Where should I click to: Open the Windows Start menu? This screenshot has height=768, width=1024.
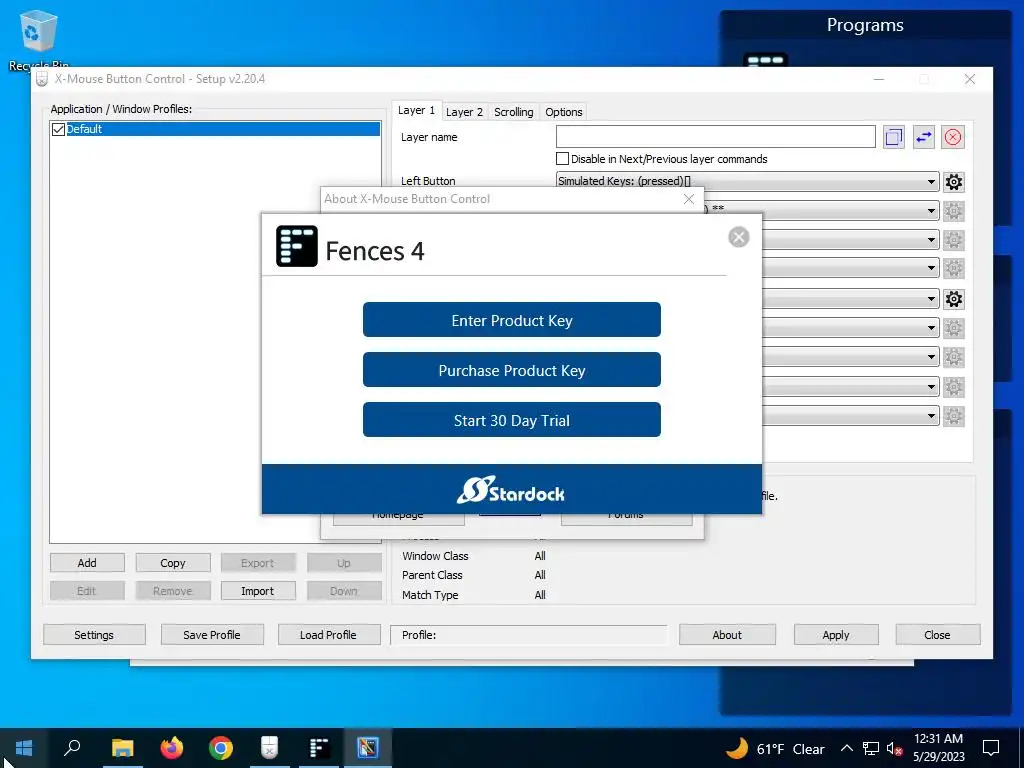pos(24,748)
